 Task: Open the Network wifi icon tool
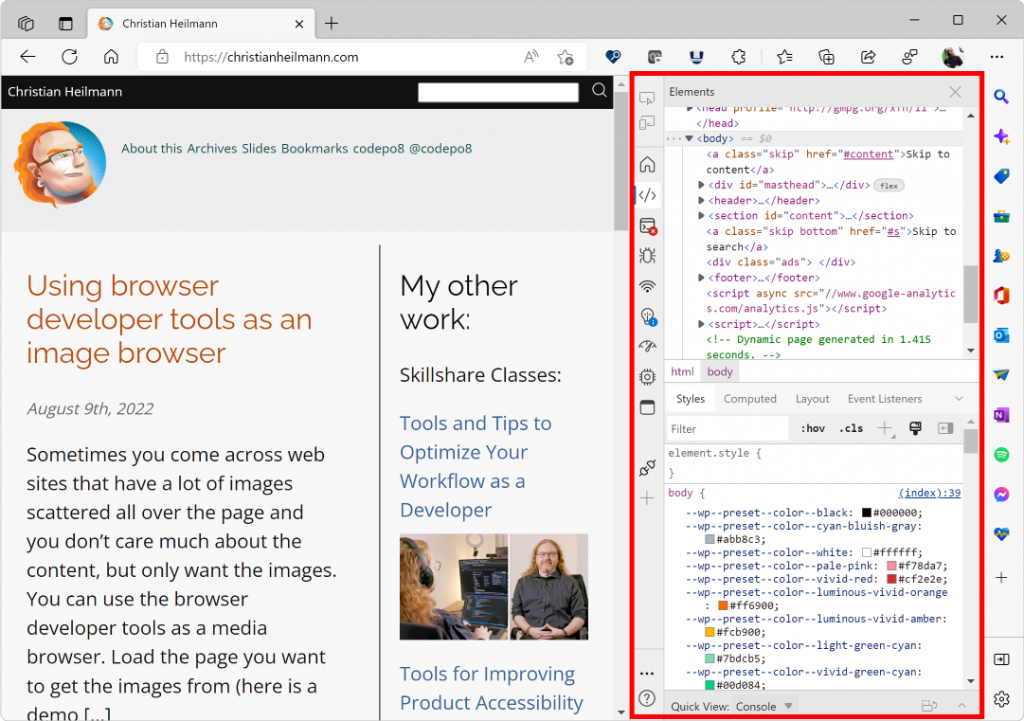pos(647,286)
